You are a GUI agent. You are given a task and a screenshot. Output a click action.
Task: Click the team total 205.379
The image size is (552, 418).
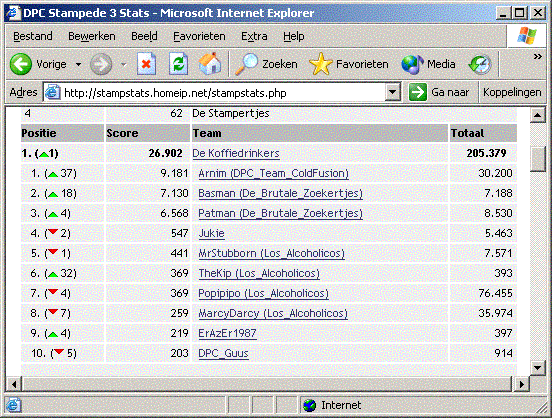pos(487,153)
